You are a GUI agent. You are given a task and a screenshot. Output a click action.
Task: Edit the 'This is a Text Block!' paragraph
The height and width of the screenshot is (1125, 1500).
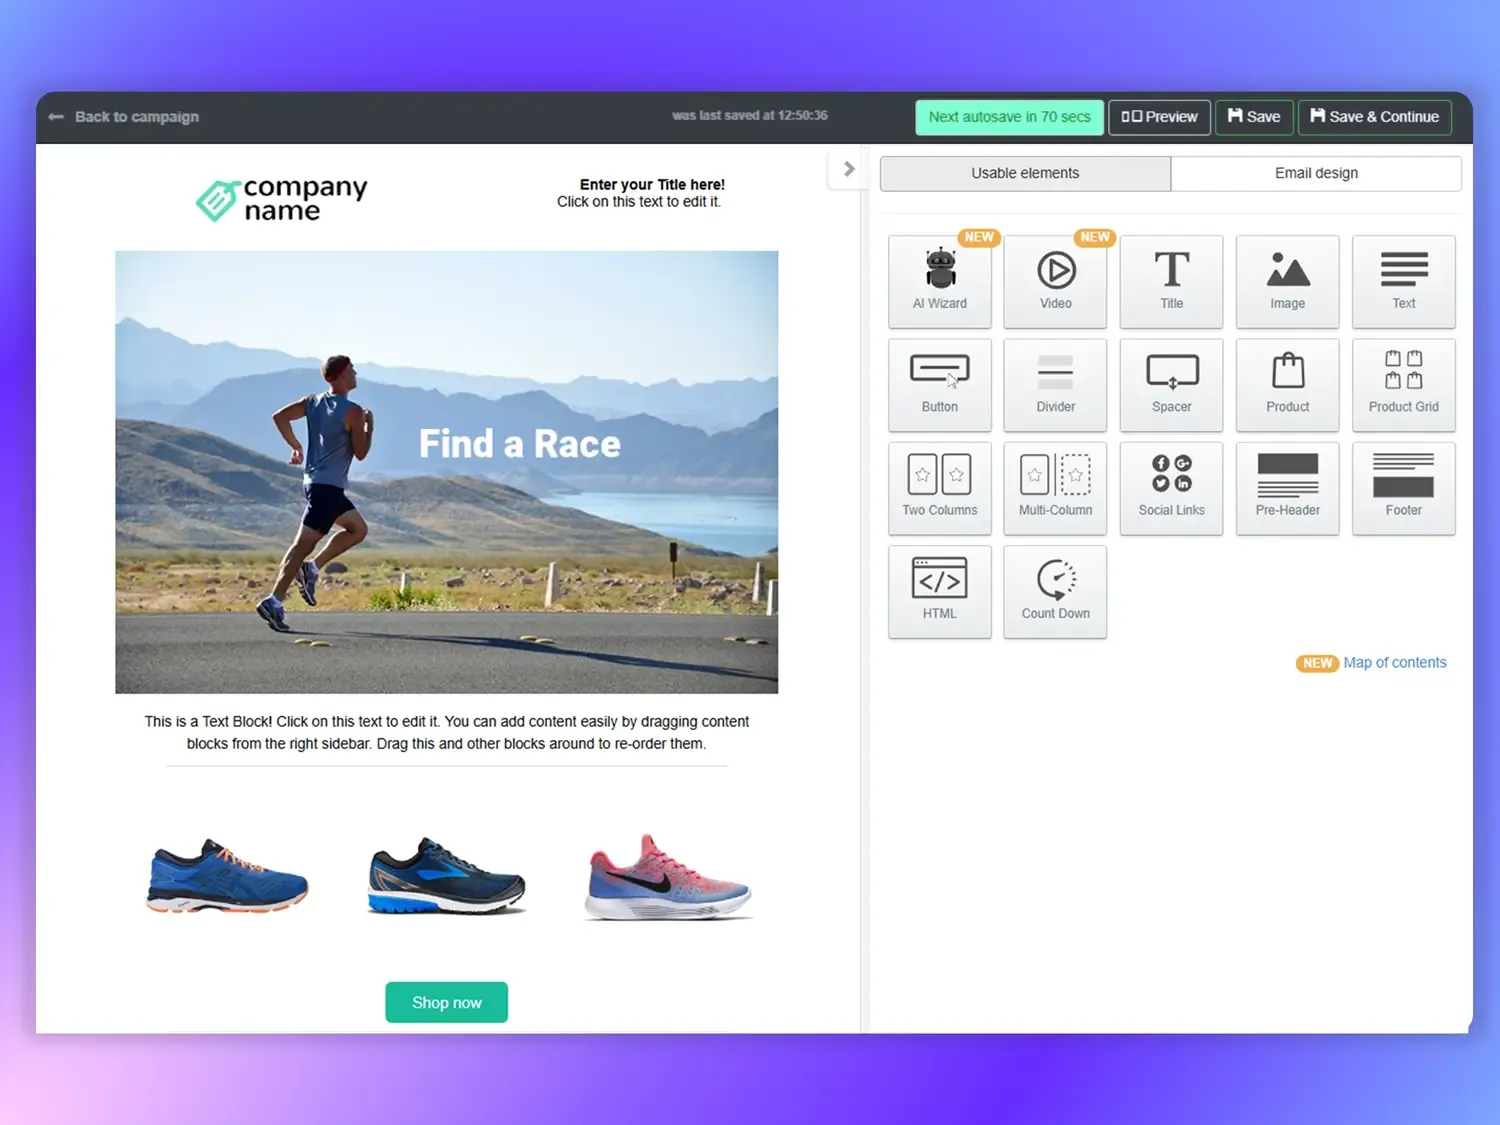[x=446, y=732]
